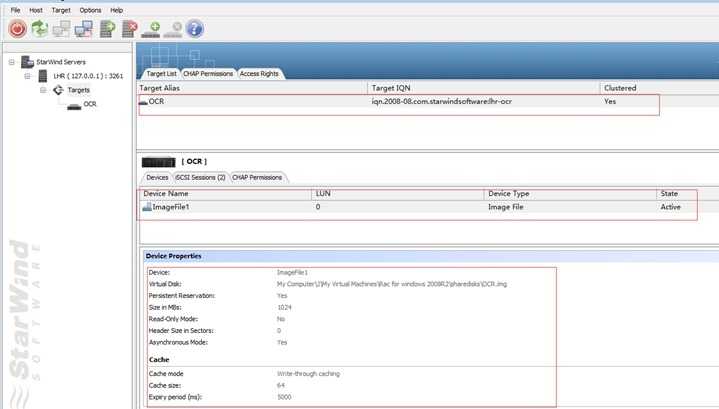Open the Target menu

pos(61,10)
